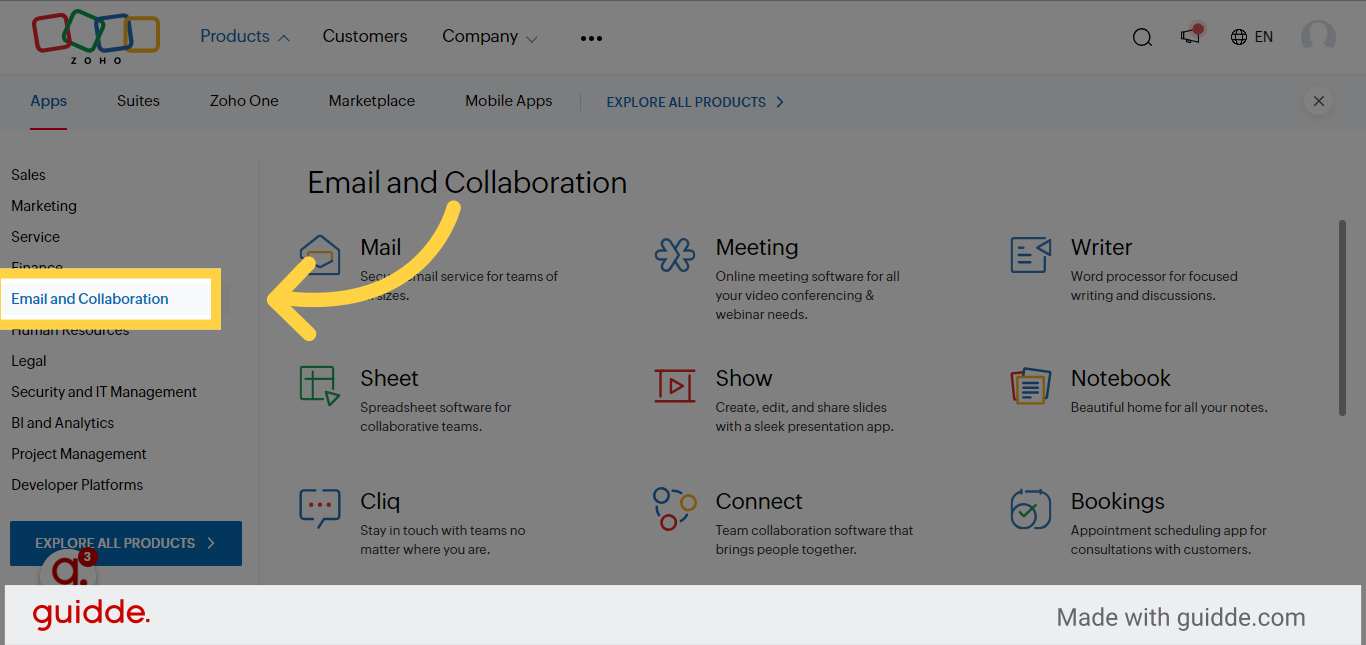The width and height of the screenshot is (1366, 645).
Task: Click the Mail envelope icon
Action: [320, 255]
